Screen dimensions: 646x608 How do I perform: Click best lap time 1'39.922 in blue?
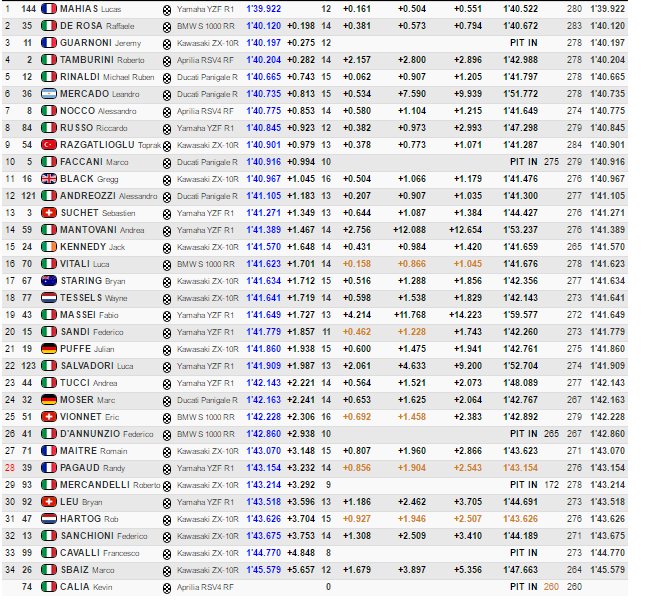click(x=264, y=9)
